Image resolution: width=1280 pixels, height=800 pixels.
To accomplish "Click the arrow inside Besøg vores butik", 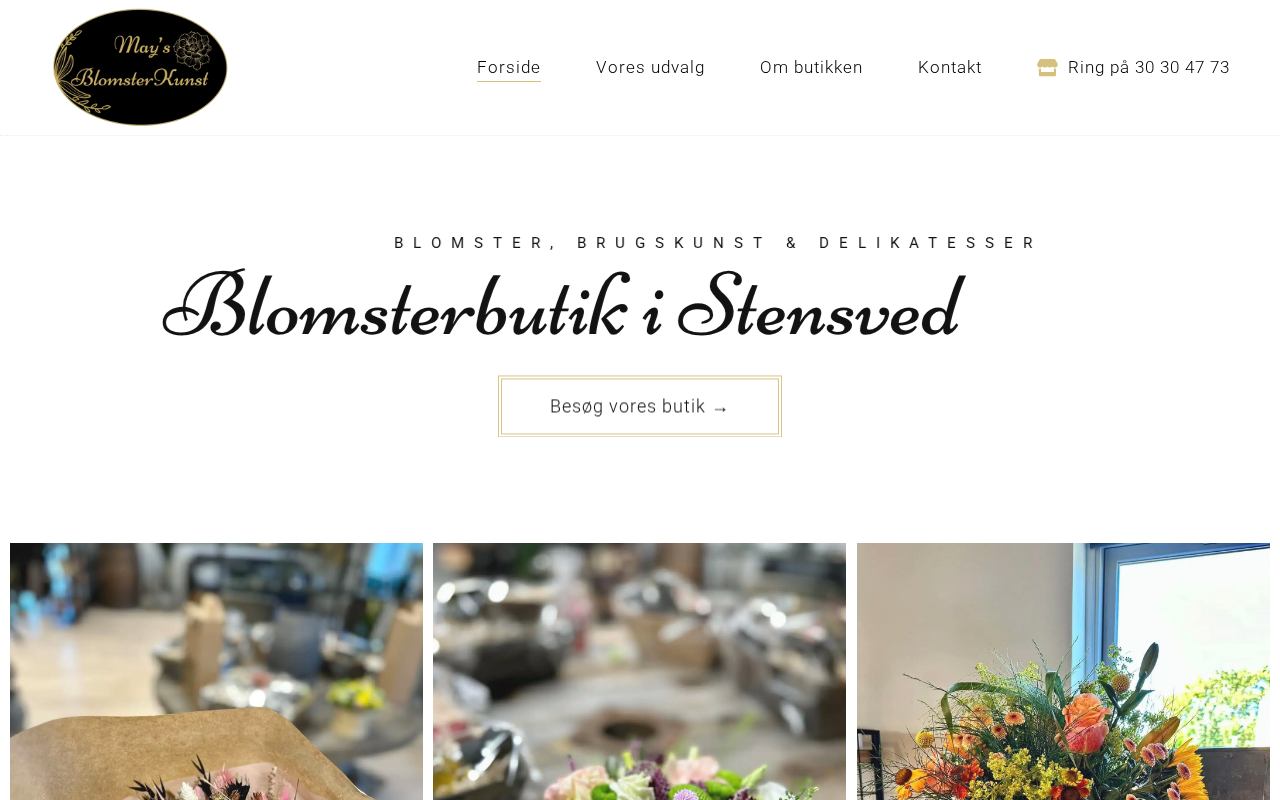I will point(720,408).
